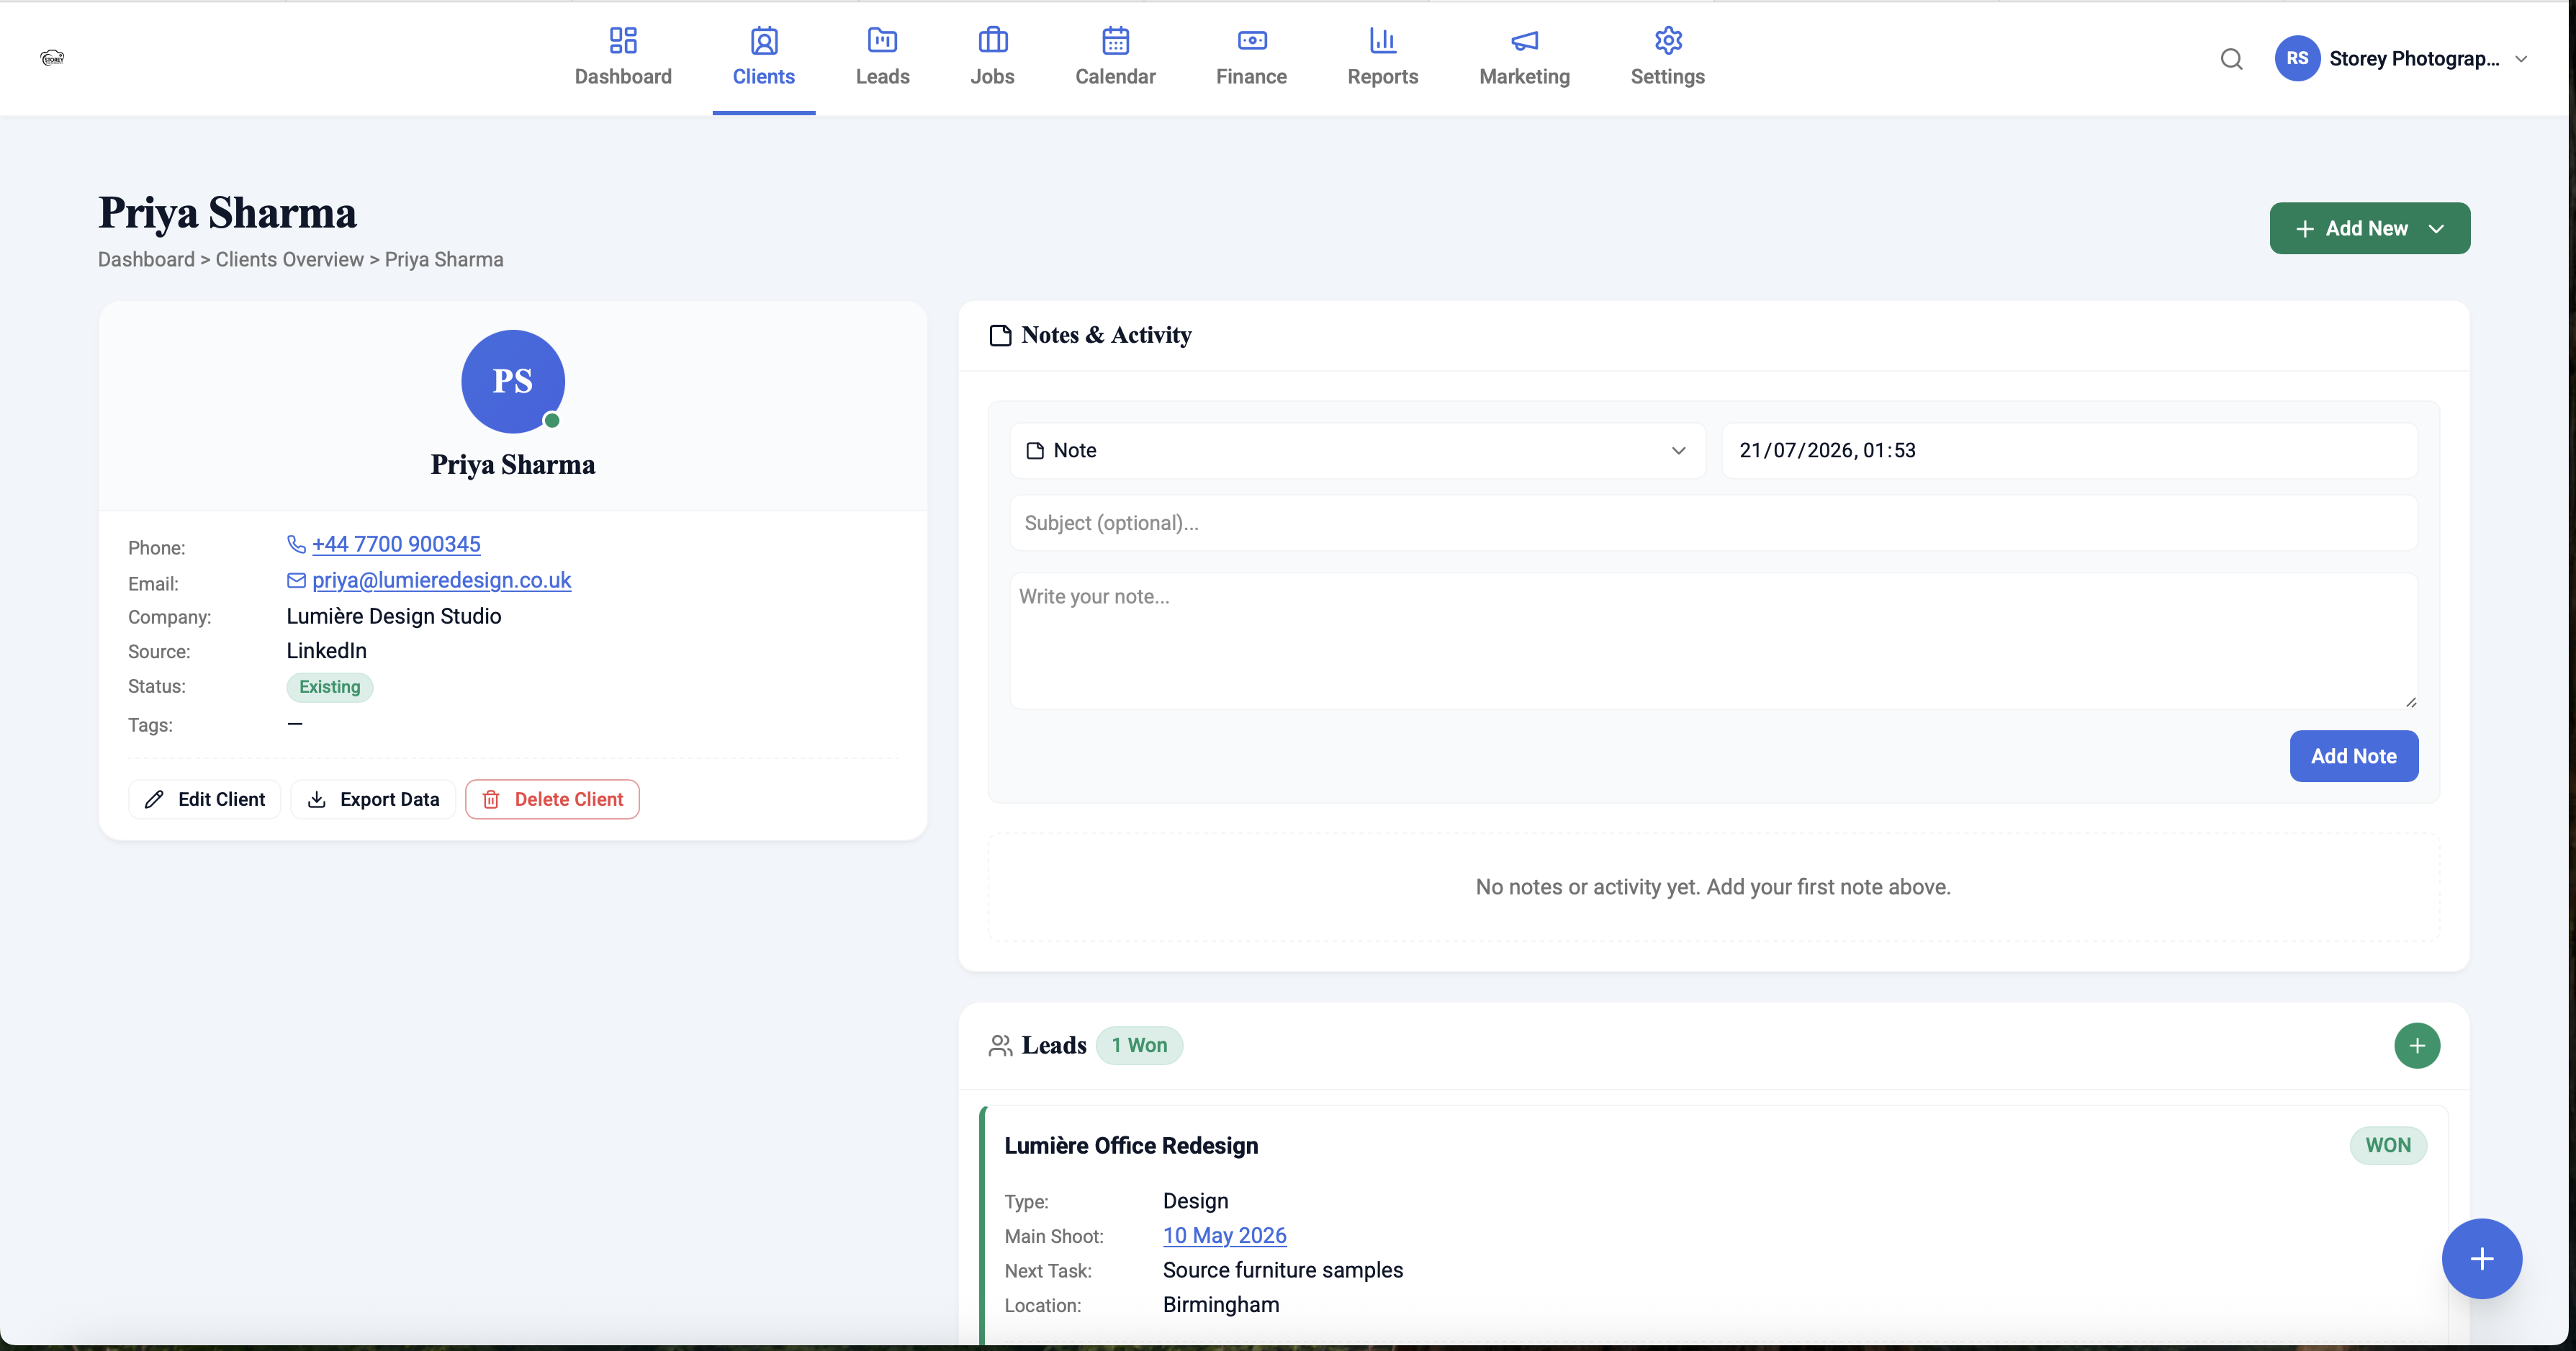The image size is (2576, 1351).
Task: Click Dashboard in the breadcrumb
Action: click(x=146, y=260)
